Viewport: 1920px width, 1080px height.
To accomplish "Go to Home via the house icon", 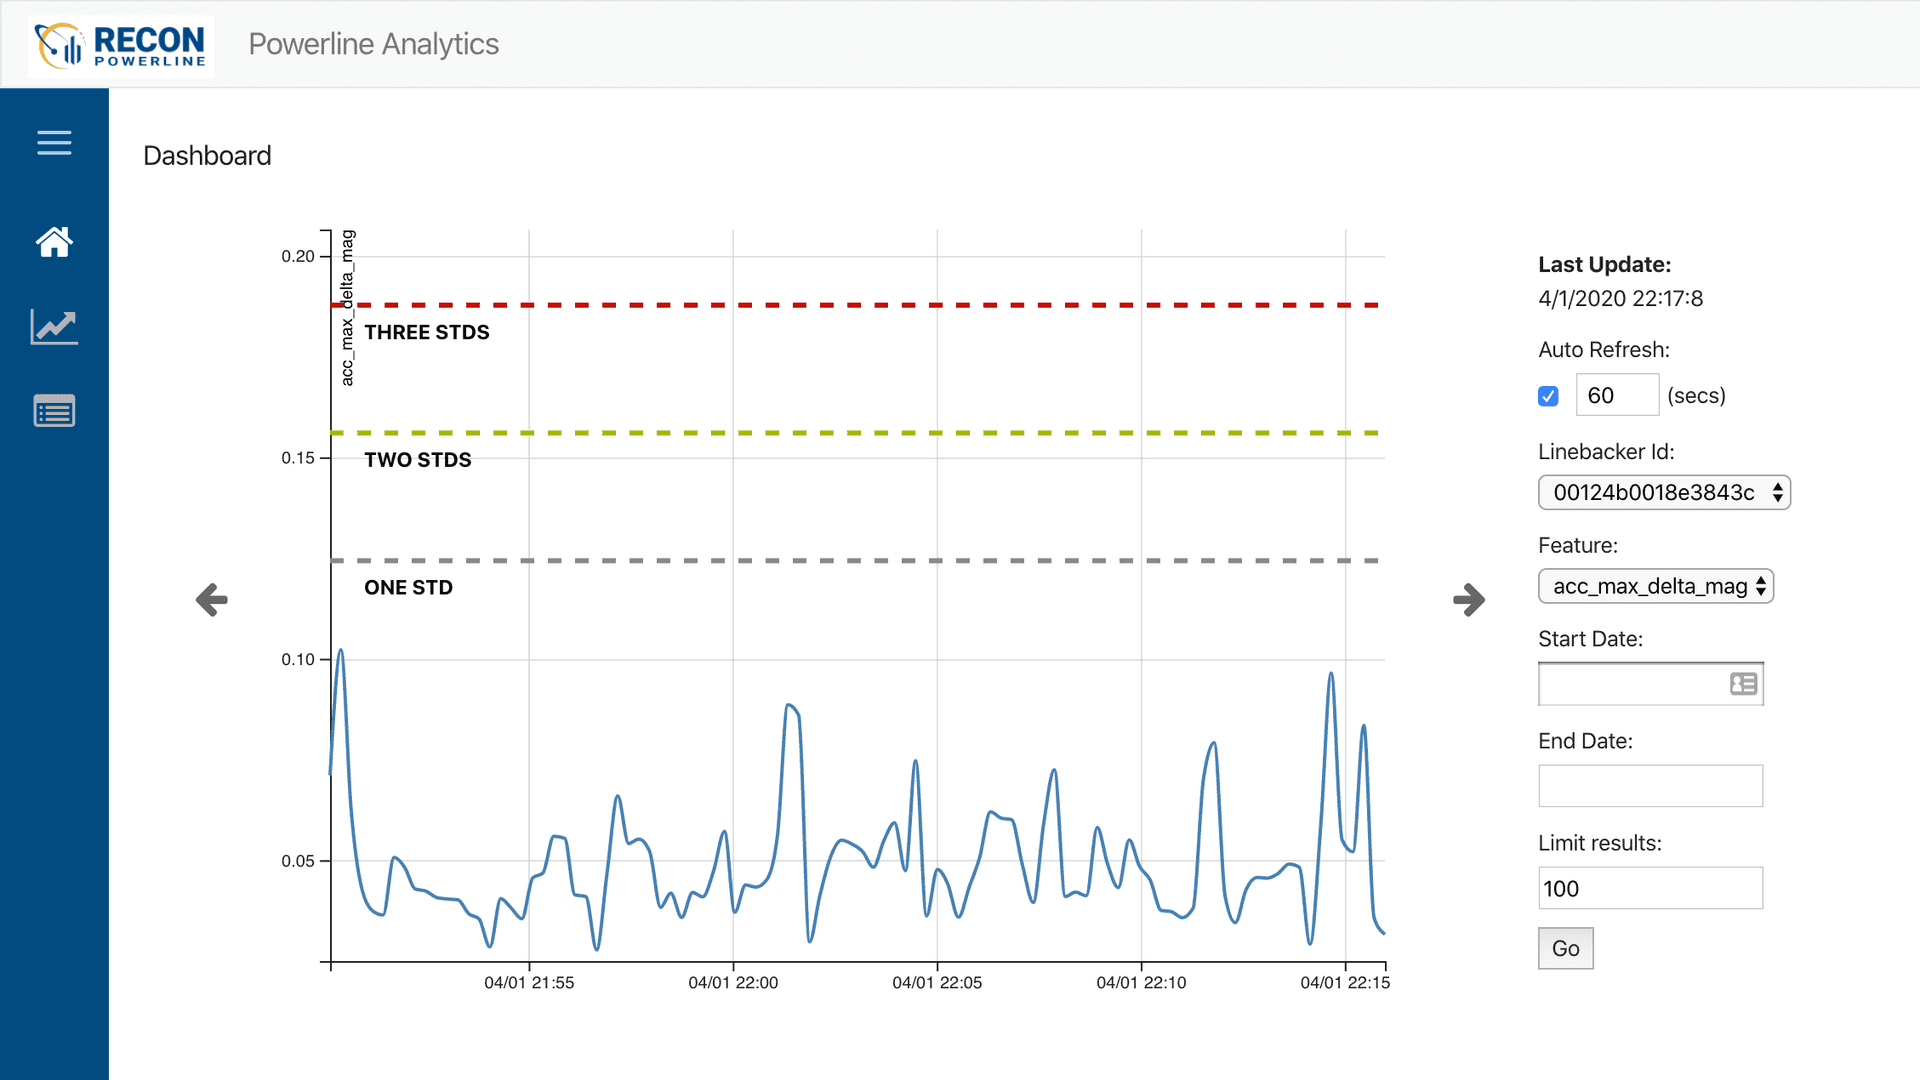I will click(x=54, y=241).
